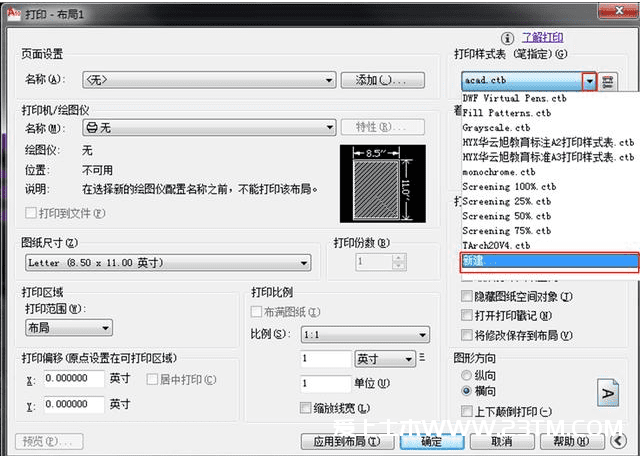Click the disabled 特性 button
The image size is (642, 456).
point(382,127)
